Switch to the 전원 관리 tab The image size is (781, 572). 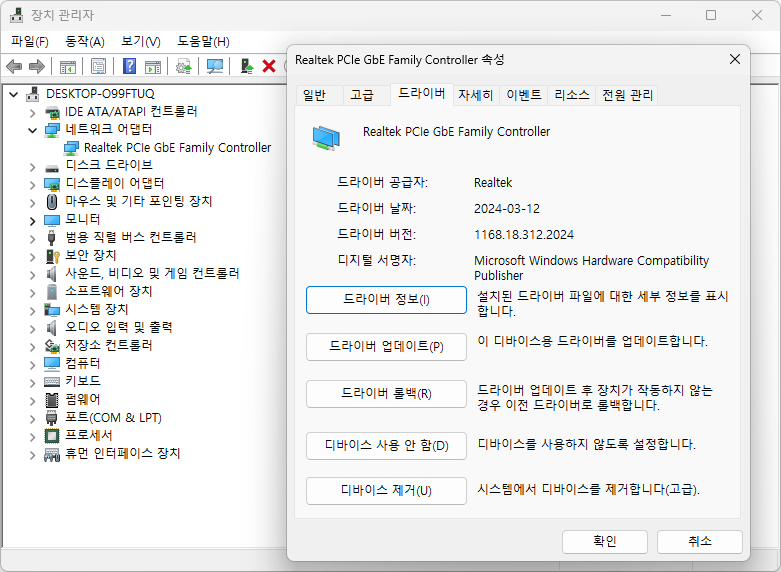pyautogui.click(x=627, y=95)
